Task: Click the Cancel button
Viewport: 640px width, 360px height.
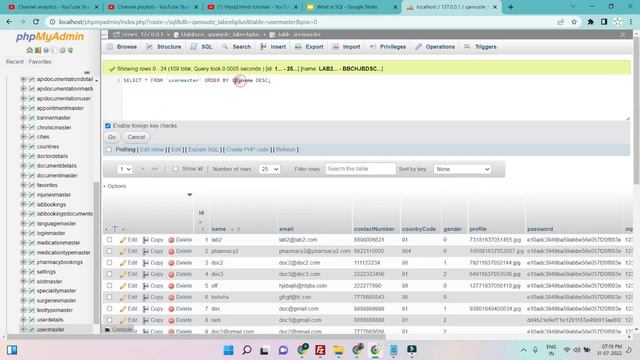Action: pos(136,137)
